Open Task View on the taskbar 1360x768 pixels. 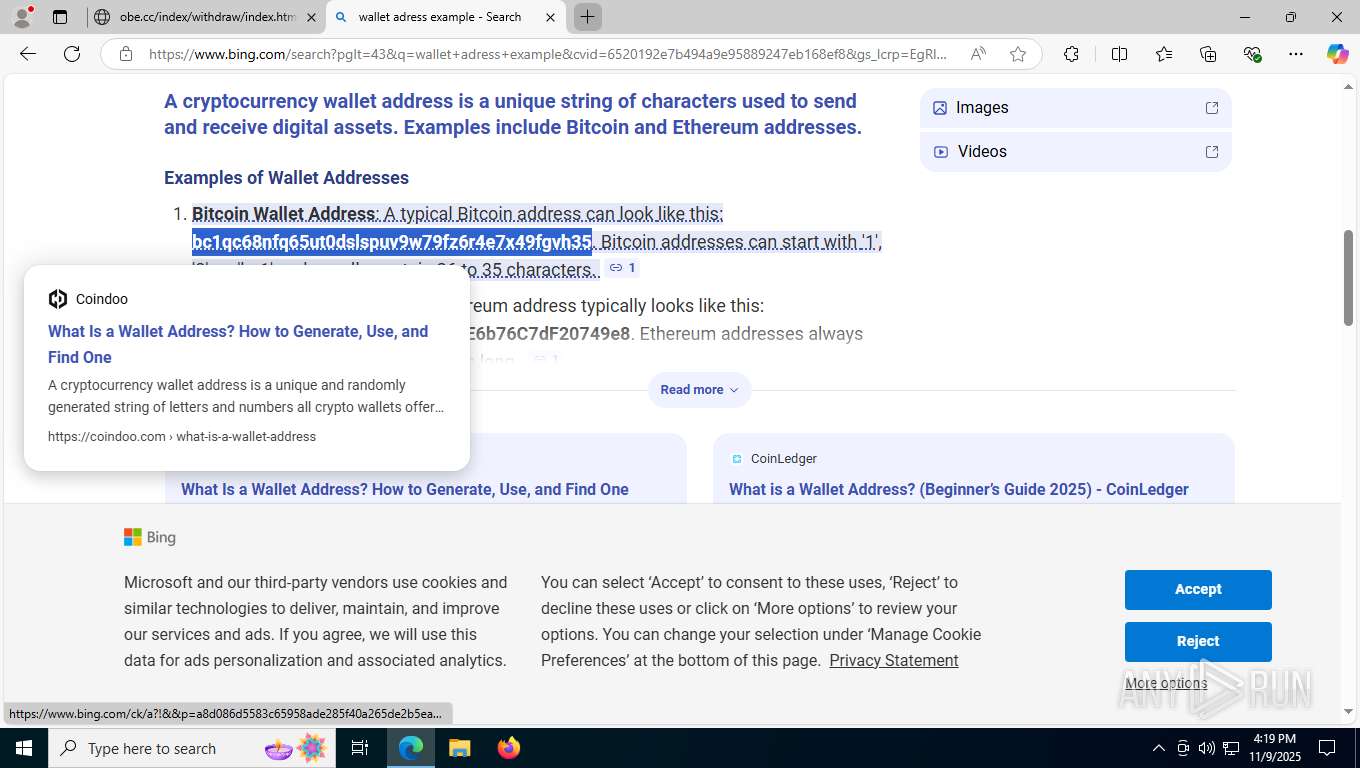(360, 748)
